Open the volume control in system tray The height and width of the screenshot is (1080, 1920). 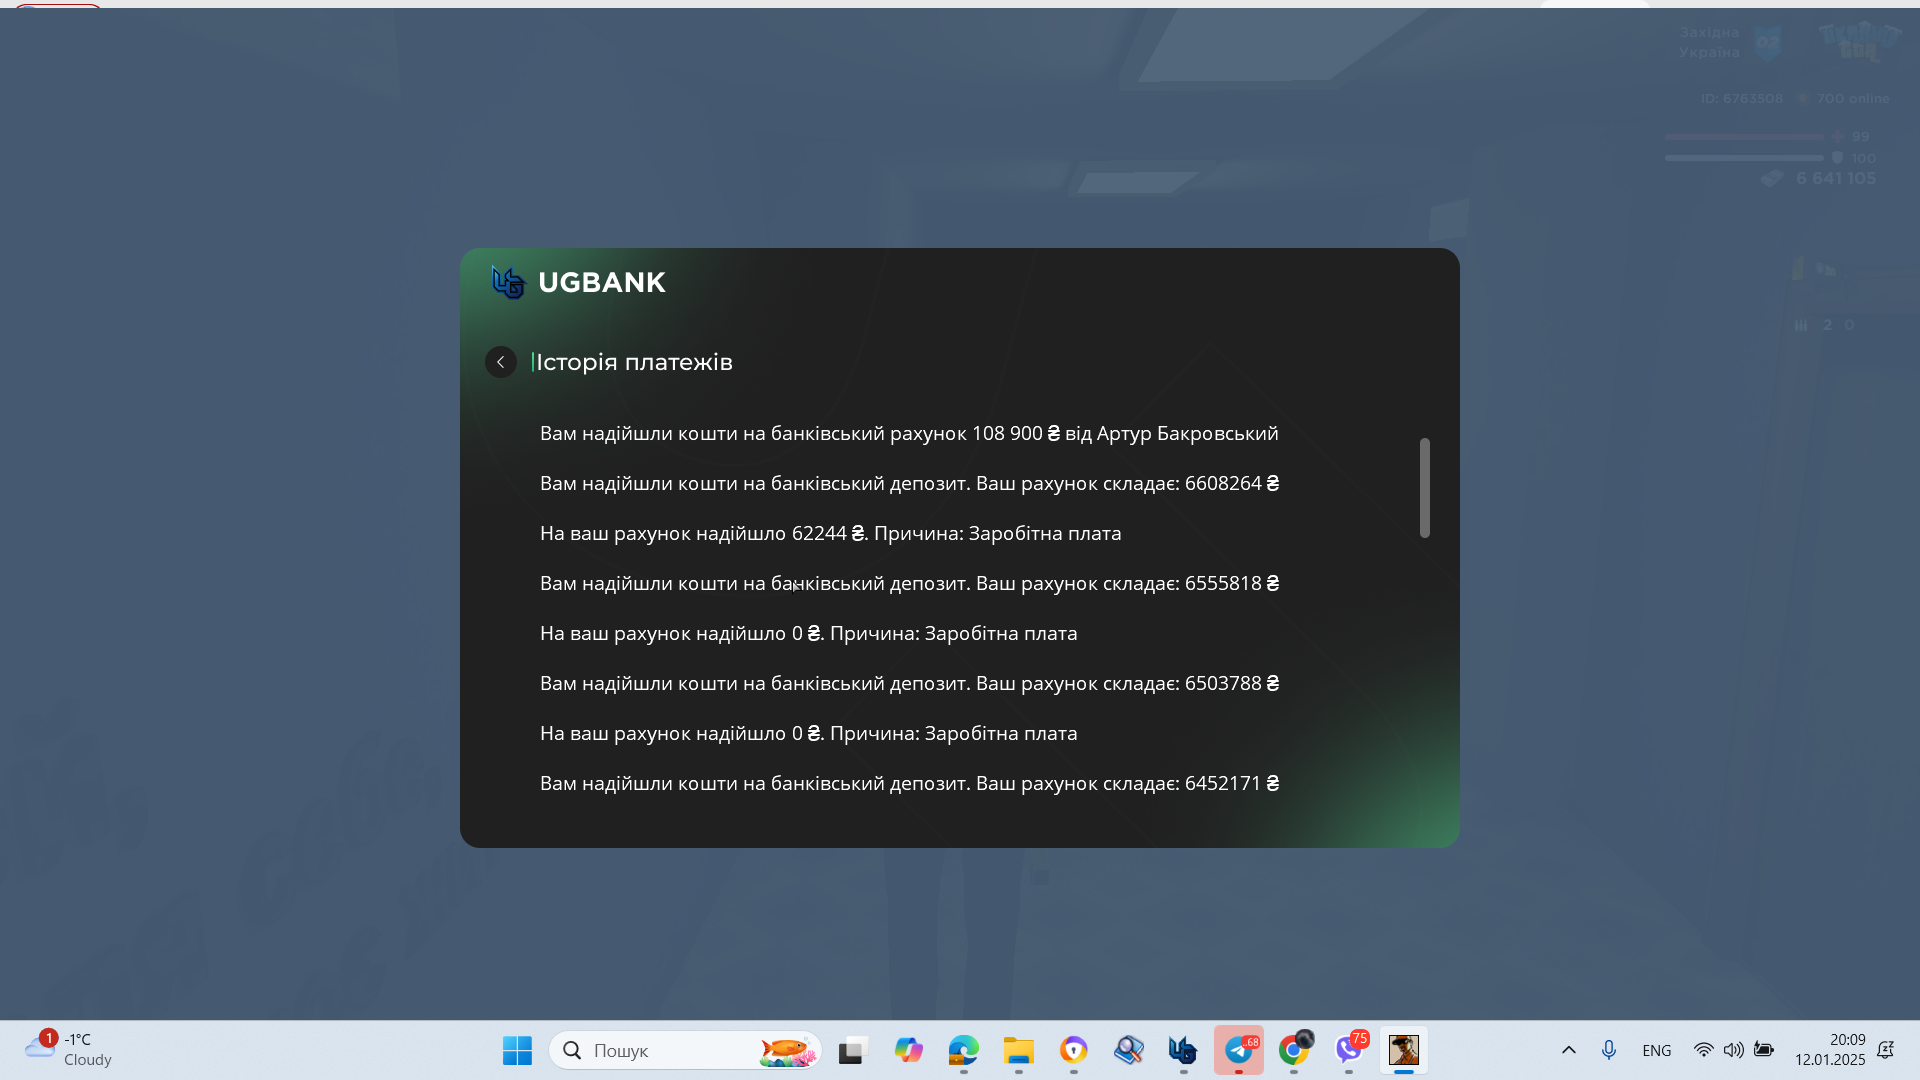1733,1050
